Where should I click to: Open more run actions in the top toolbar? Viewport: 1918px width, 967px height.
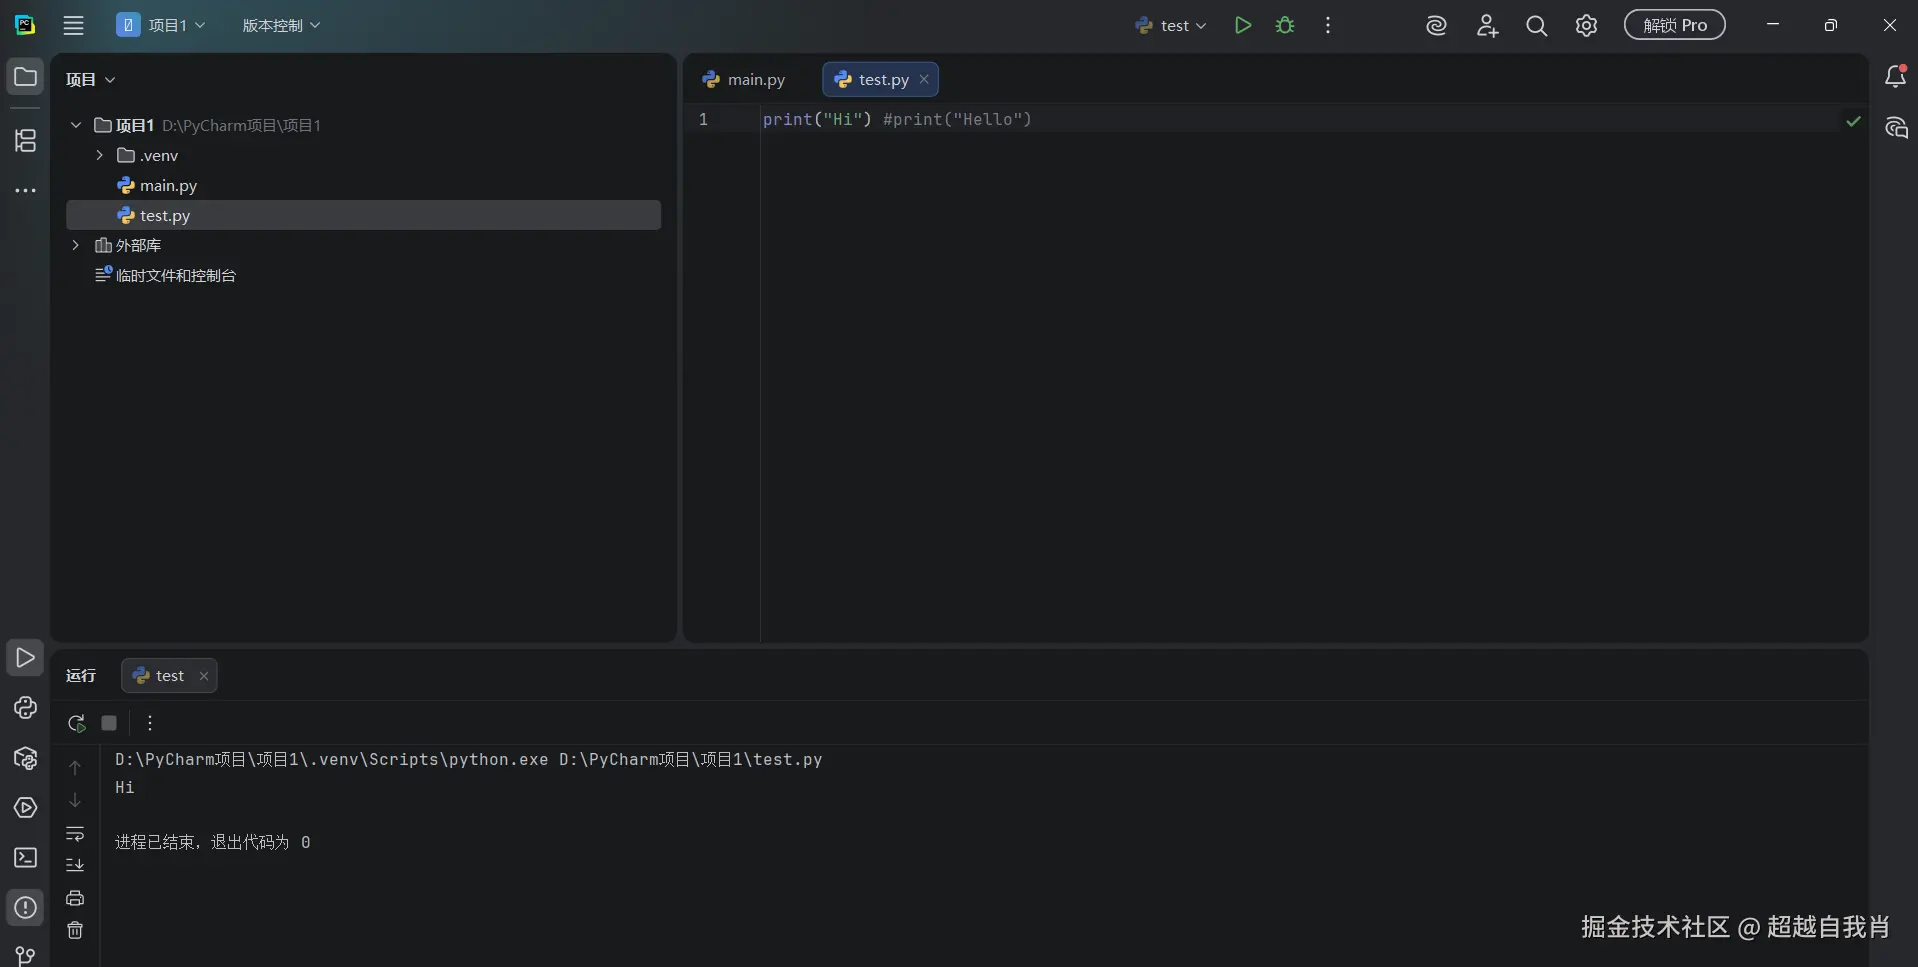1328,26
